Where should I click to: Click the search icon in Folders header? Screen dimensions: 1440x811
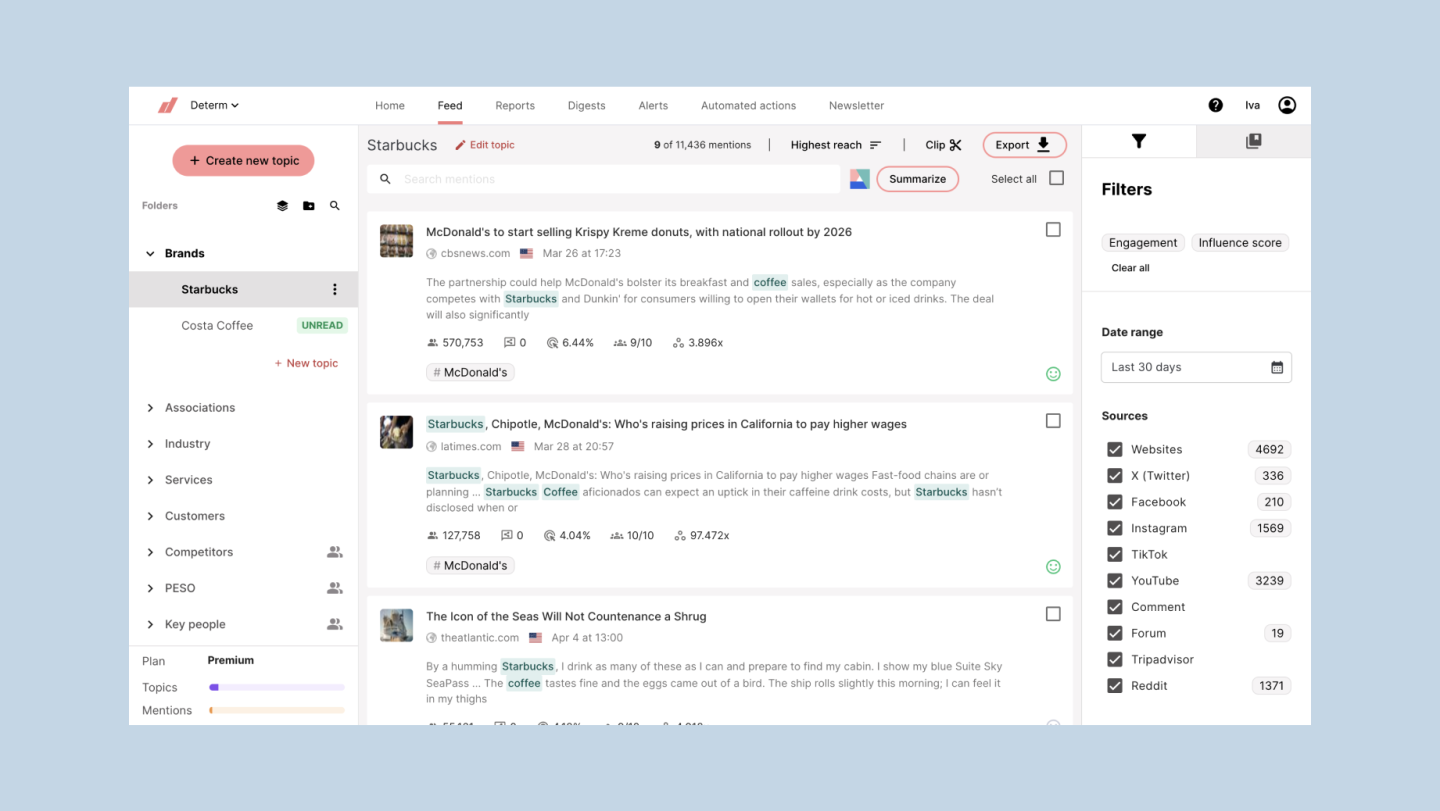[x=335, y=206]
